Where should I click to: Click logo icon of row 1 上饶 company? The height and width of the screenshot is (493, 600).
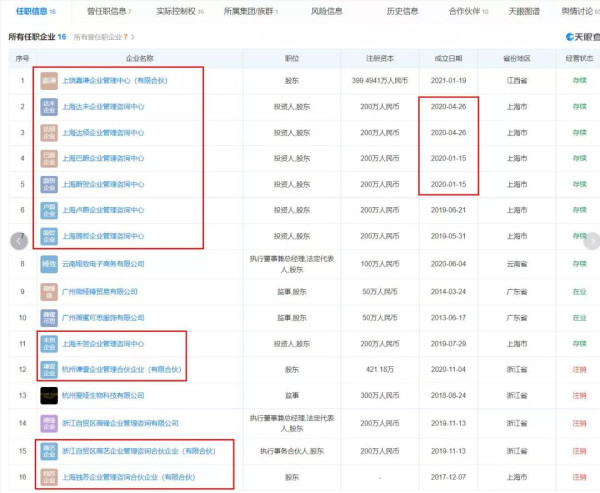pos(49,81)
